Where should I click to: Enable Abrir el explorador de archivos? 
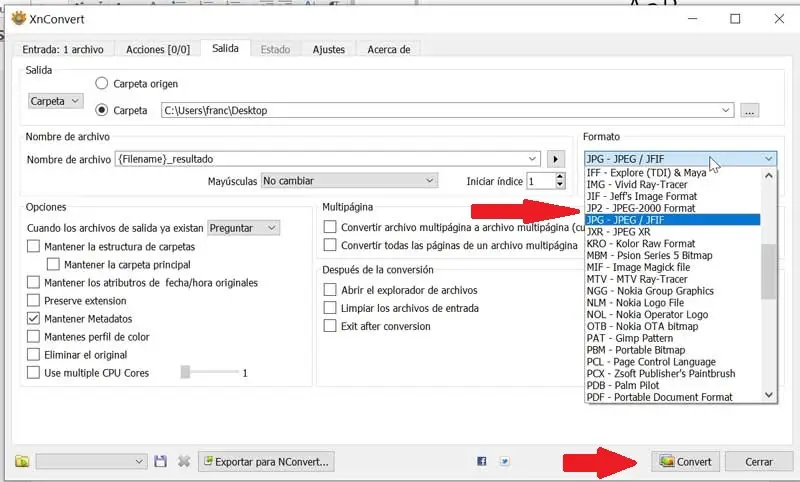[330, 290]
